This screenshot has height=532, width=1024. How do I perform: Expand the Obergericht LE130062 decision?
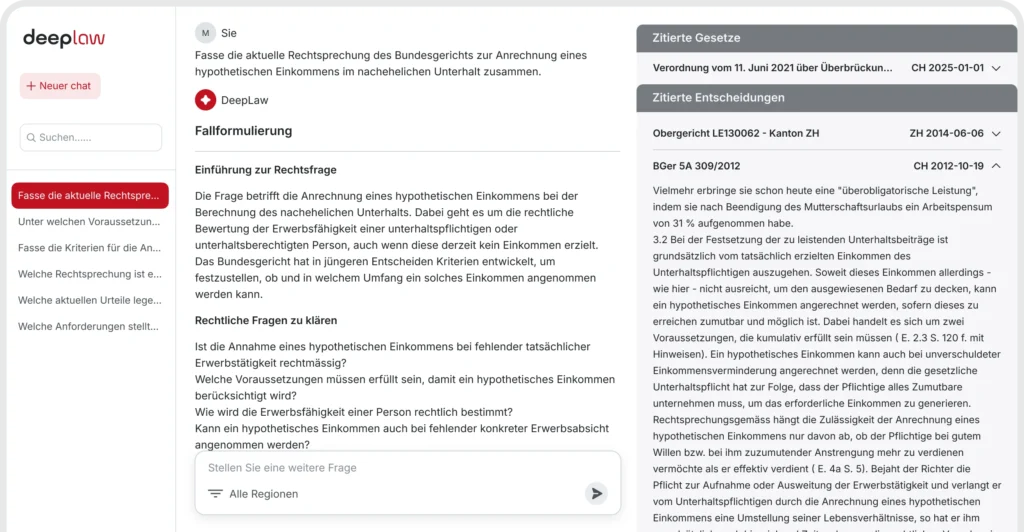(996, 133)
